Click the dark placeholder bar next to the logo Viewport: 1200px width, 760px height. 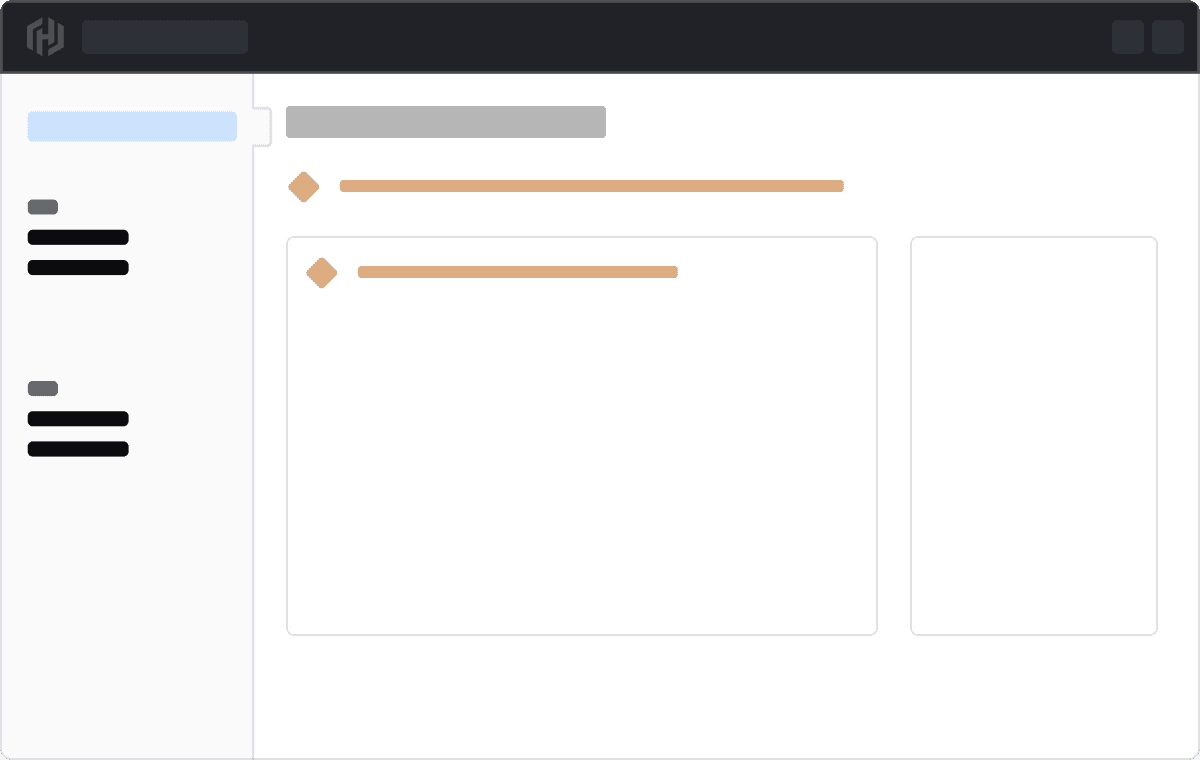pyautogui.click(x=165, y=37)
